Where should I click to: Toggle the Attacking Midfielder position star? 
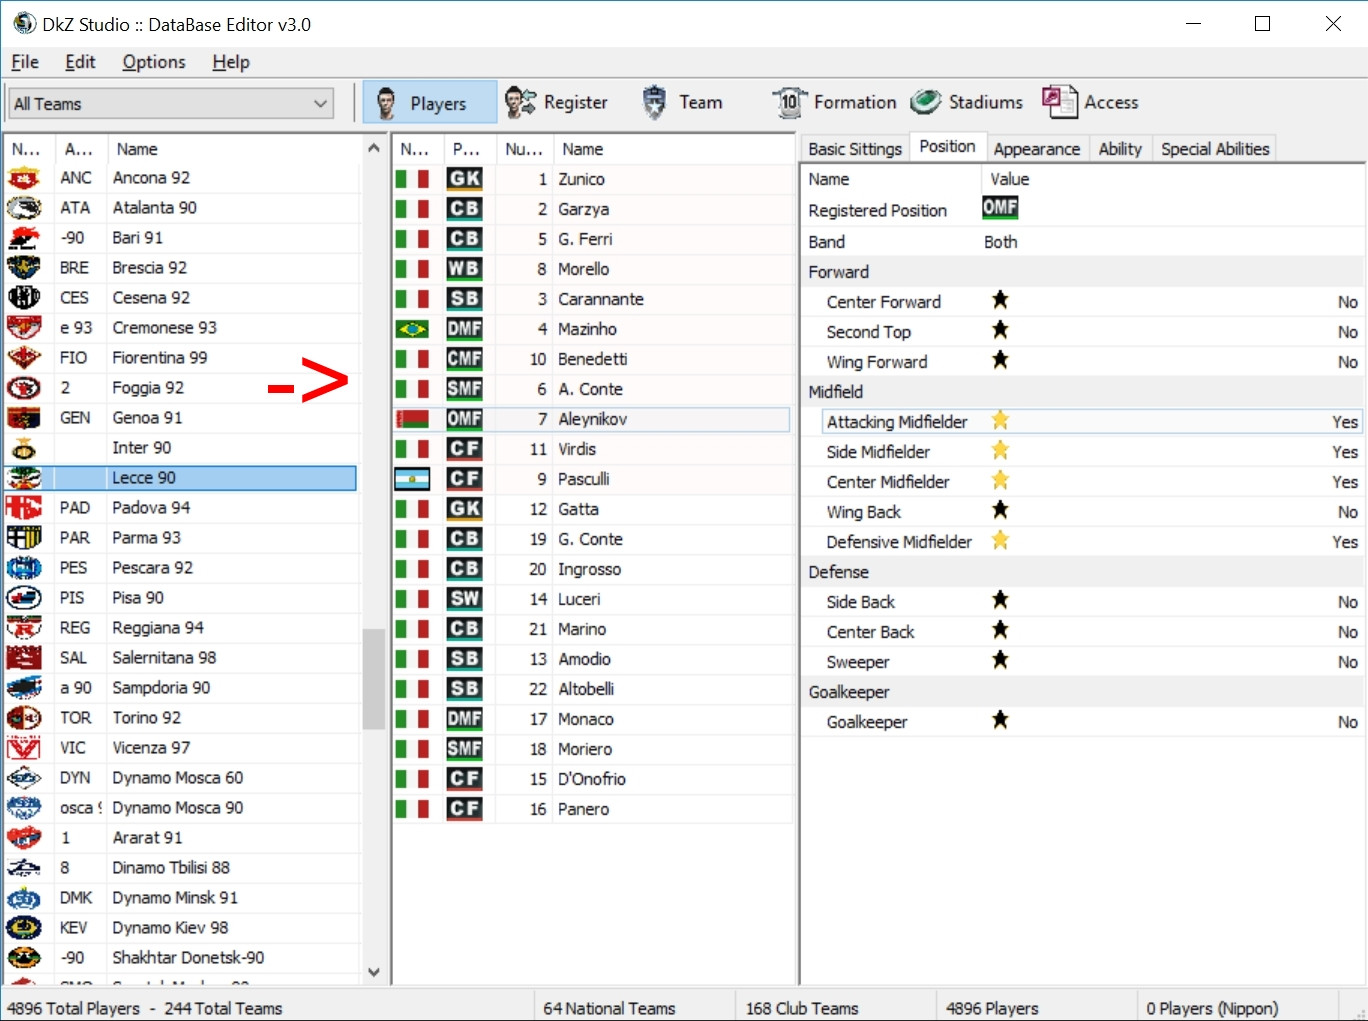tap(1000, 420)
